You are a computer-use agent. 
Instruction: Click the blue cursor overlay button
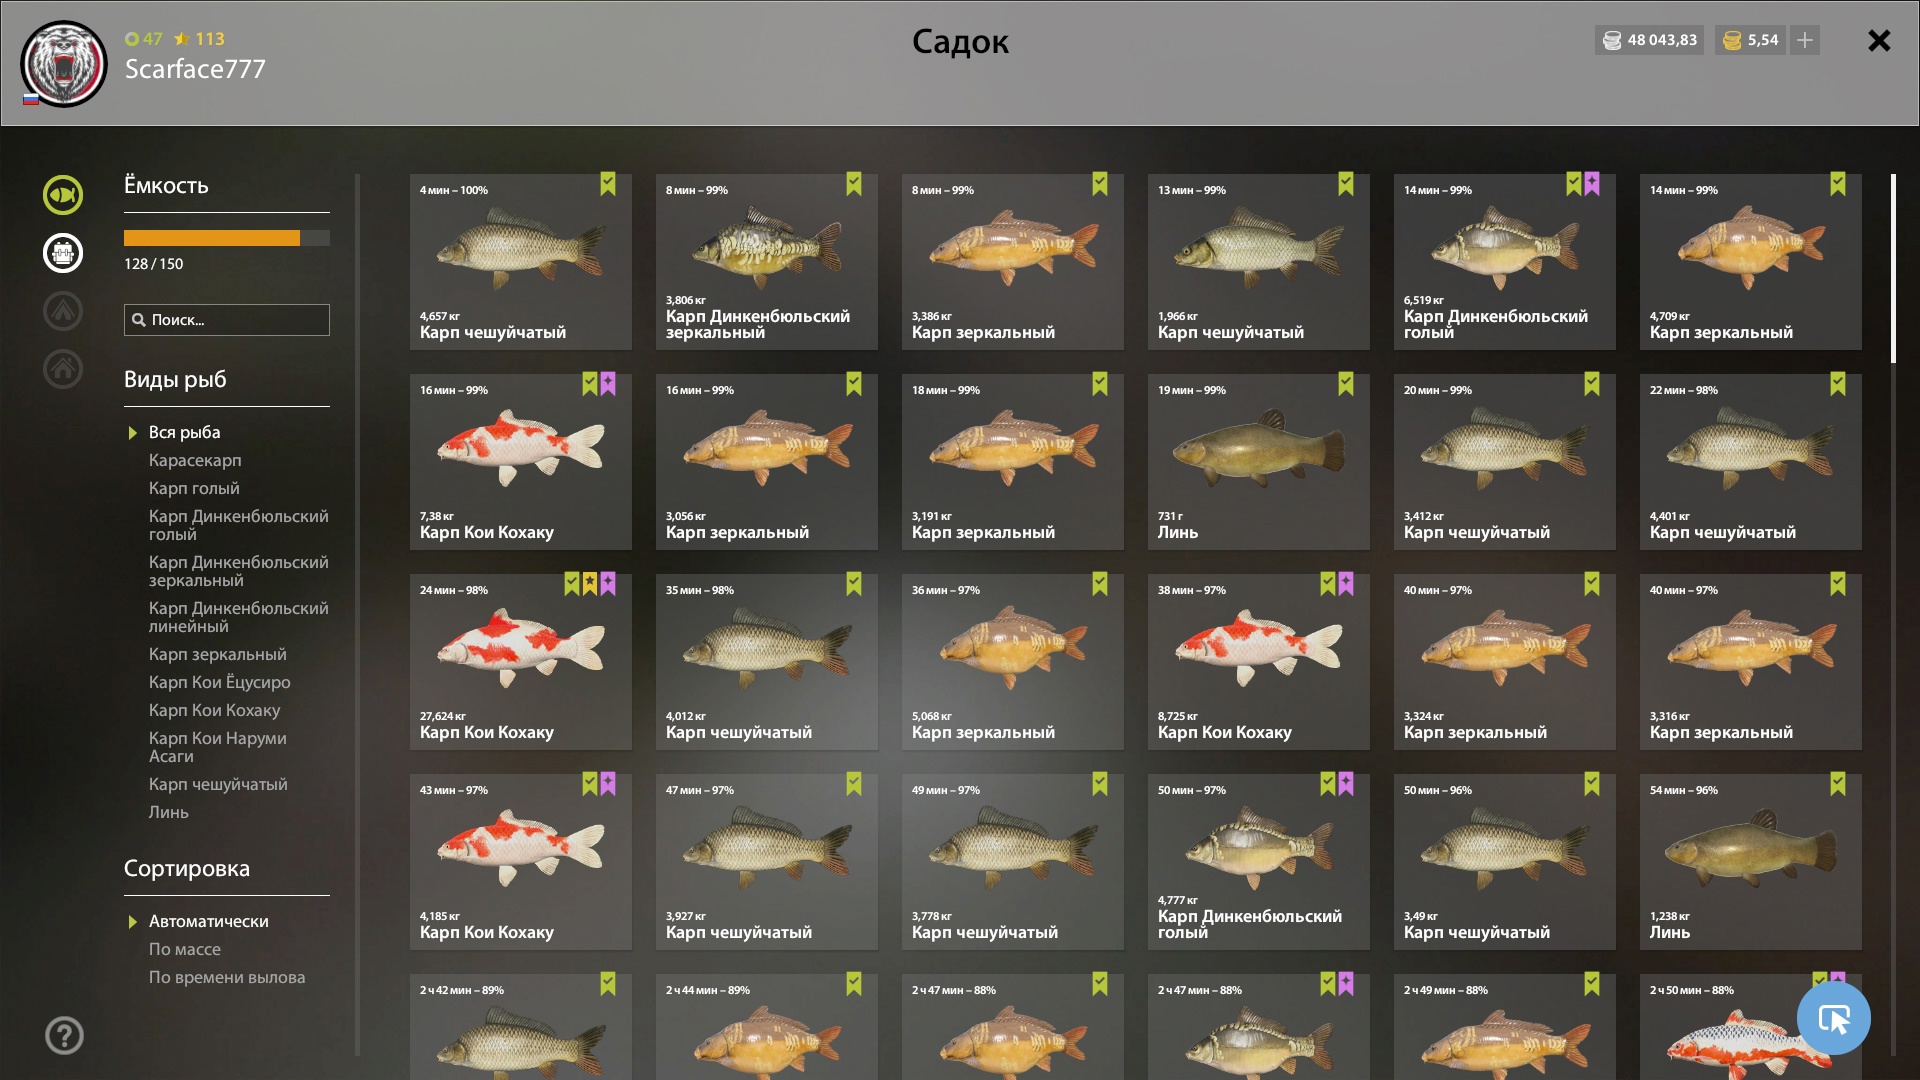click(1834, 1018)
